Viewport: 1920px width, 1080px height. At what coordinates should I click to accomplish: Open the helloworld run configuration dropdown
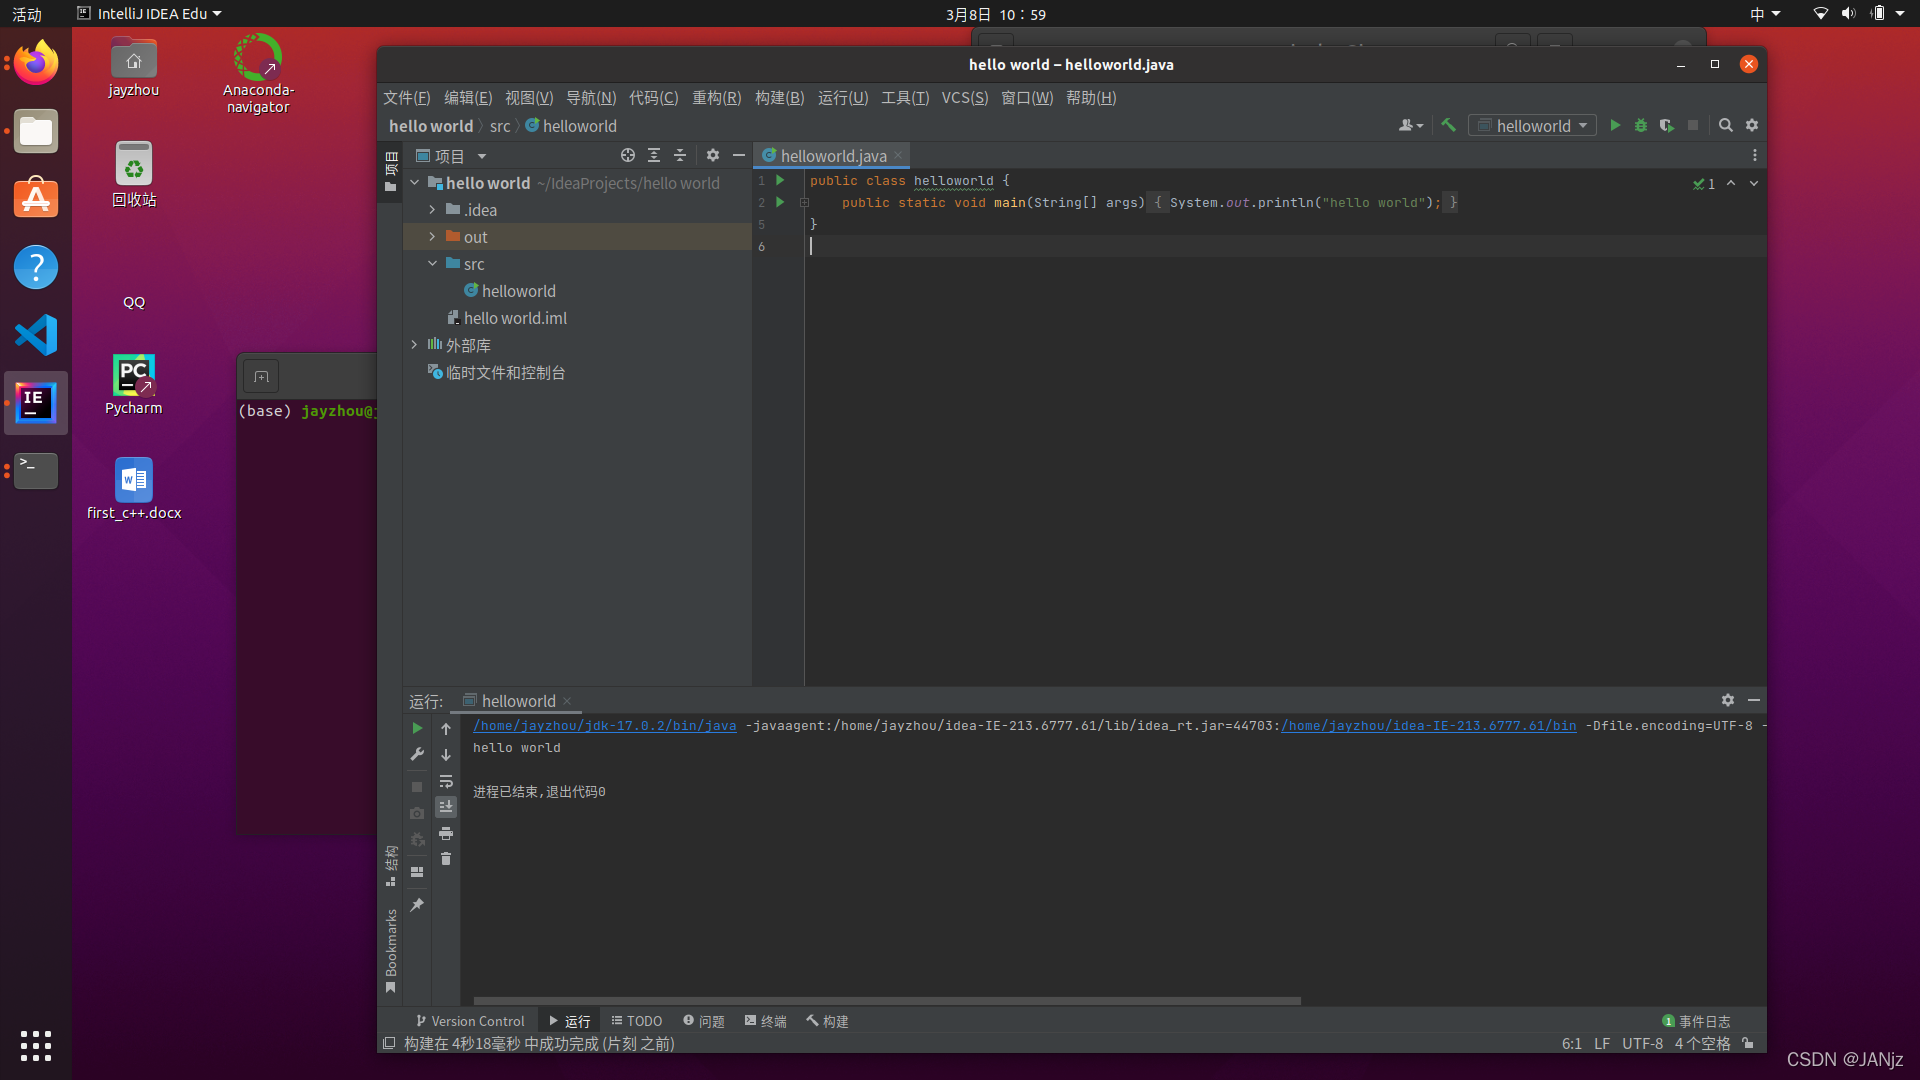1532,125
